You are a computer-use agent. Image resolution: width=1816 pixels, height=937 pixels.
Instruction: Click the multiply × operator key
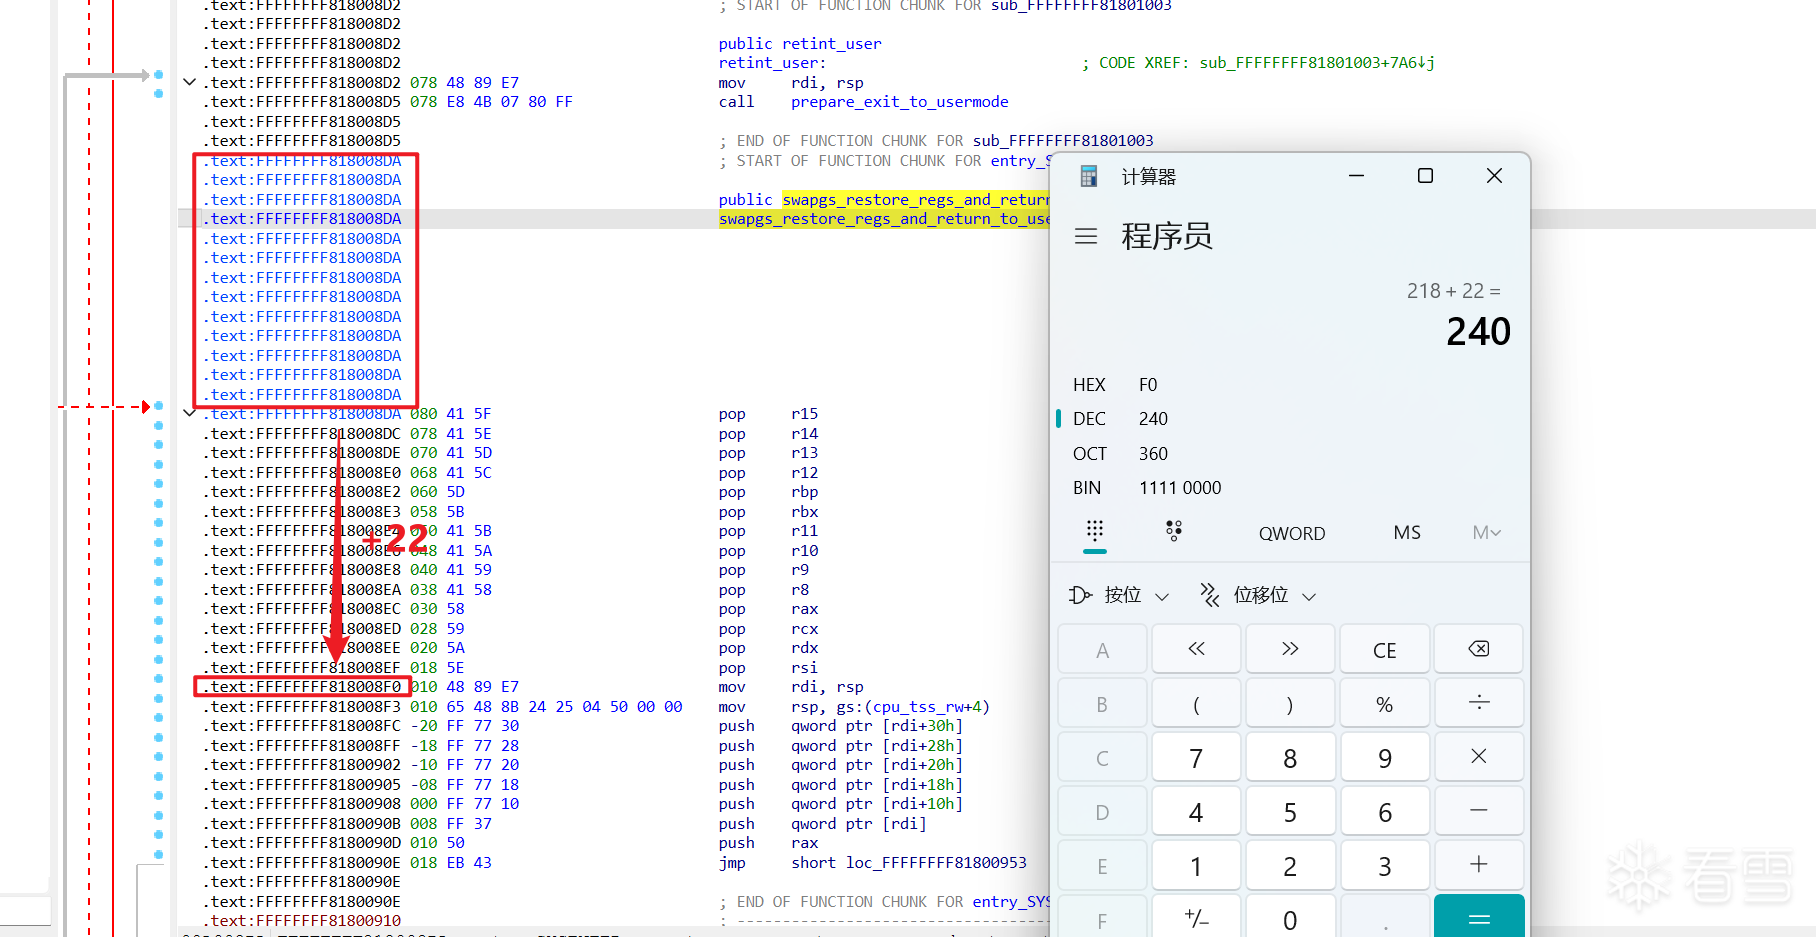[1479, 757]
